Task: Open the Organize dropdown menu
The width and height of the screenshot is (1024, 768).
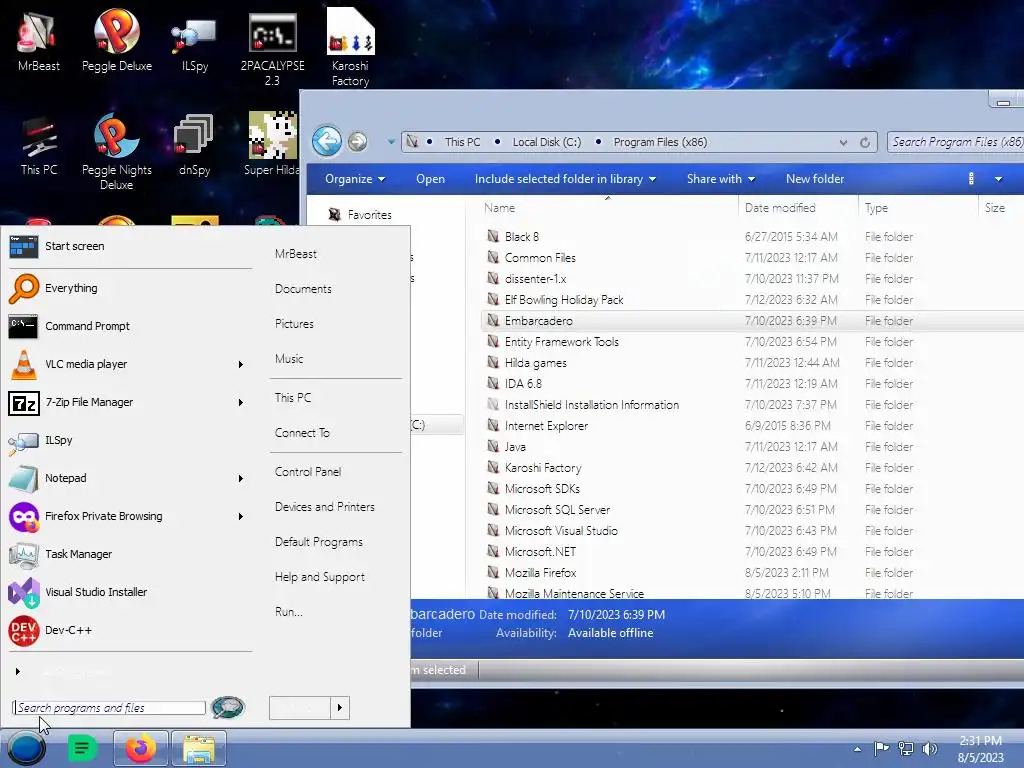Action: [355, 179]
